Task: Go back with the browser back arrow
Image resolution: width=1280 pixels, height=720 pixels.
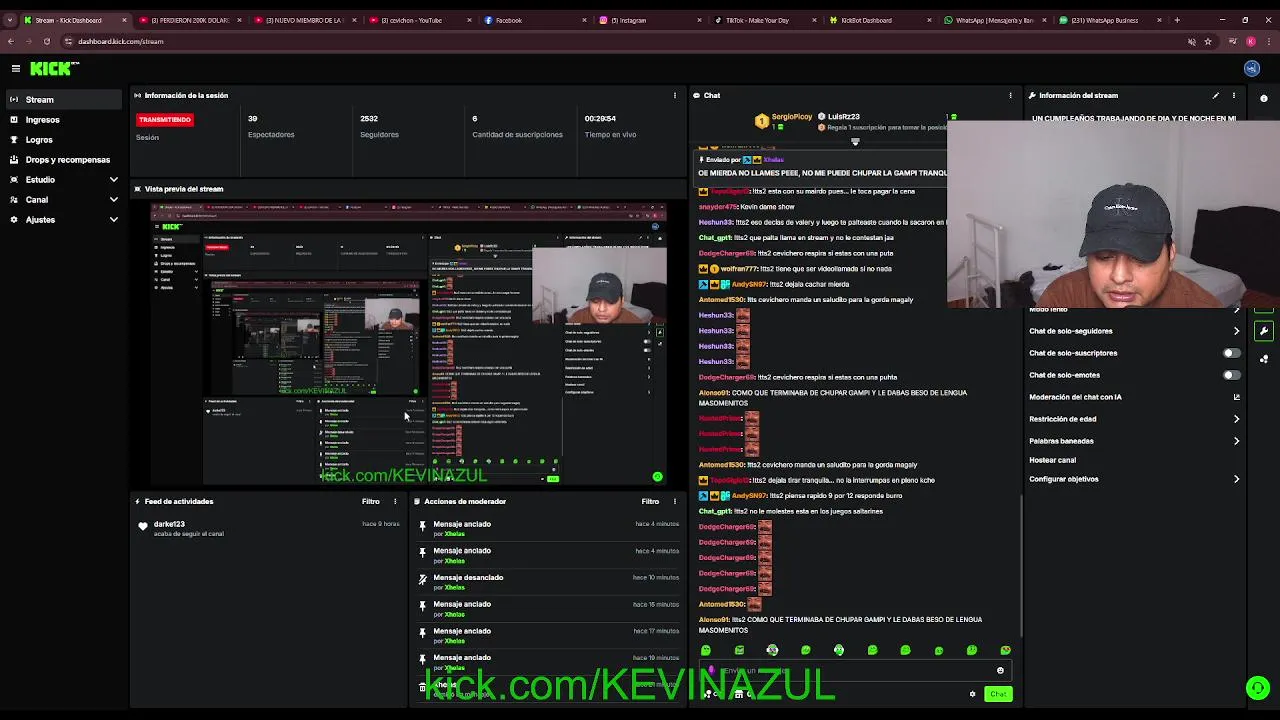Action: point(11,41)
